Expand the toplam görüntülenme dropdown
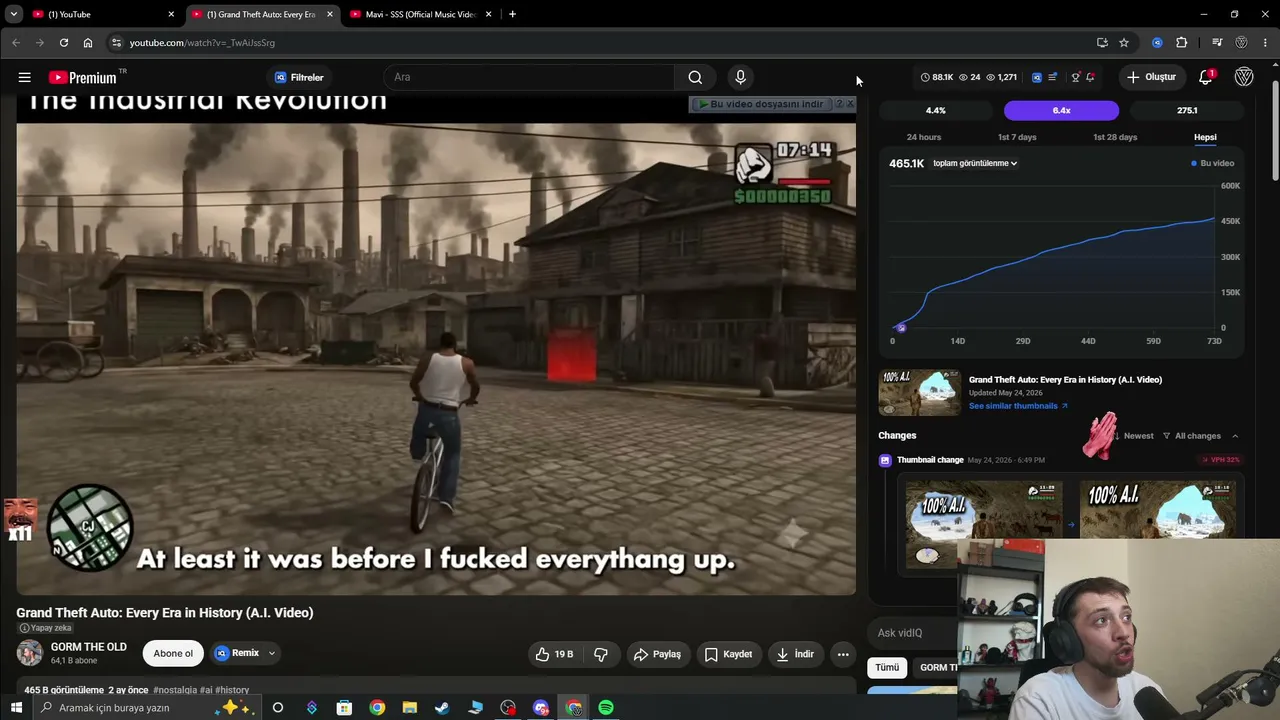Viewport: 1280px width, 720px height. 975,163
